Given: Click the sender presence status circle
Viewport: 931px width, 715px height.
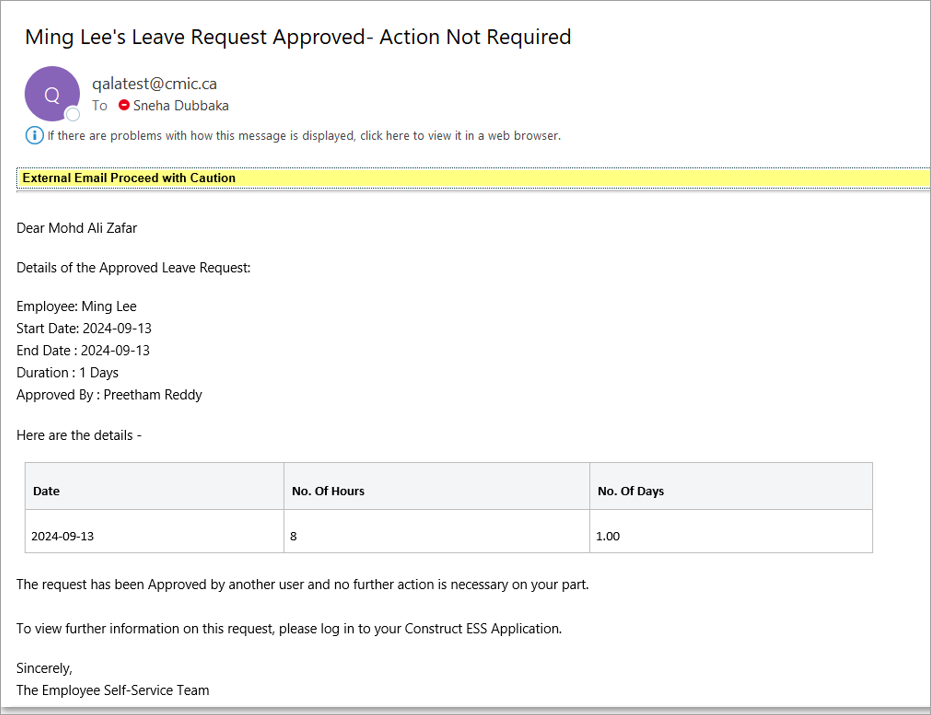Looking at the screenshot, I should [72, 114].
